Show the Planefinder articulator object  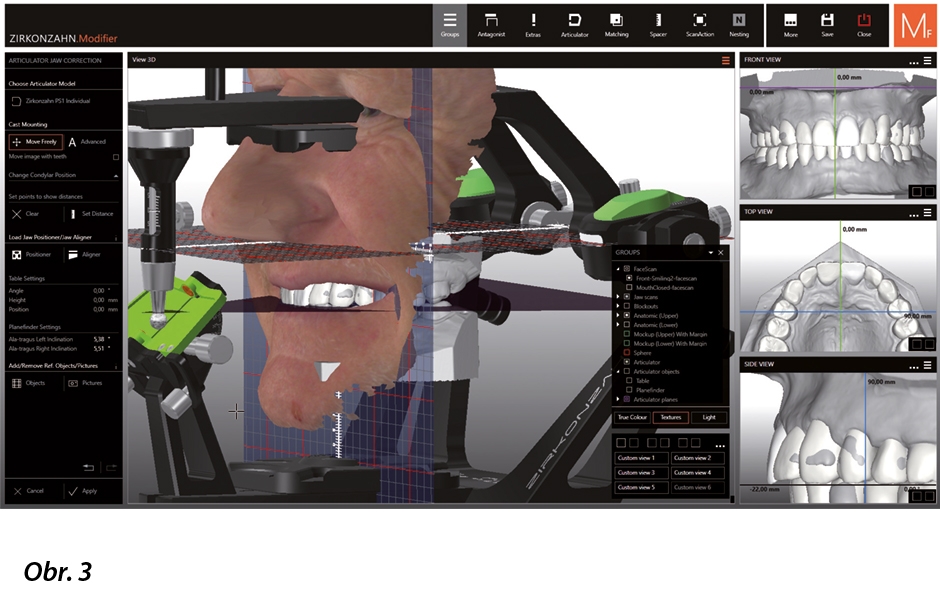tap(629, 390)
